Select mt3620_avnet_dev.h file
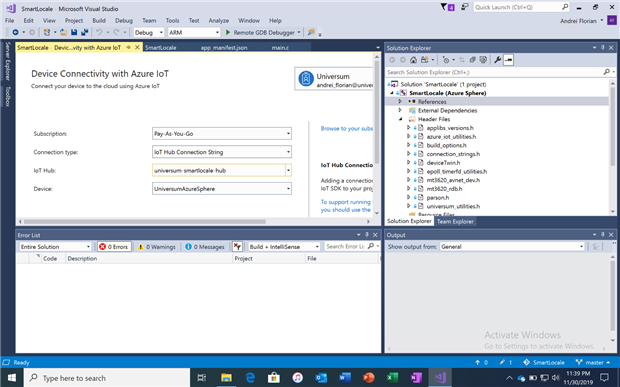This screenshot has height=387, width=620. 453,180
